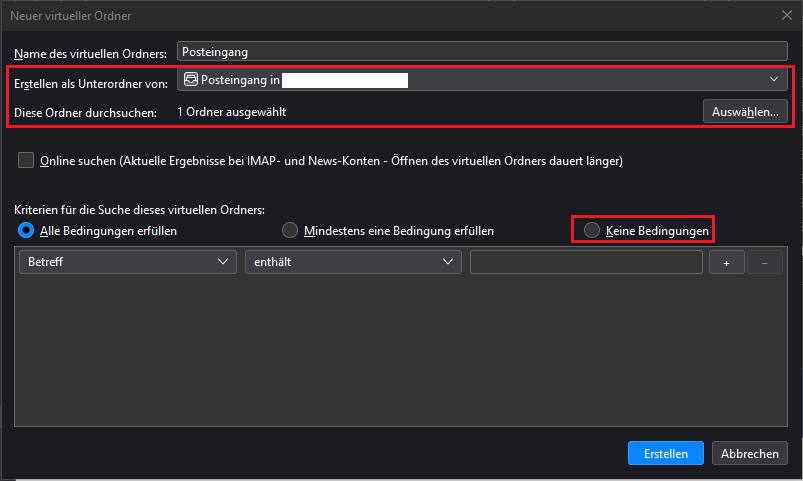The image size is (803, 481).
Task: Choose the Keine Bedingungen radio button
Action: pos(592,231)
